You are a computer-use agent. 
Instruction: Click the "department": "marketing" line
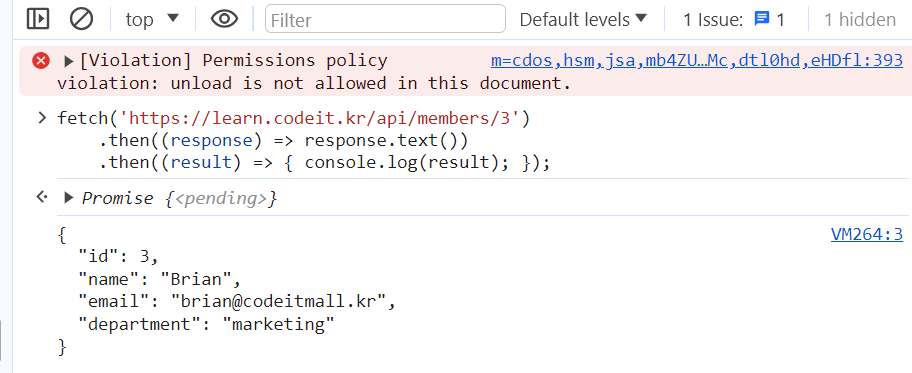tap(206, 324)
